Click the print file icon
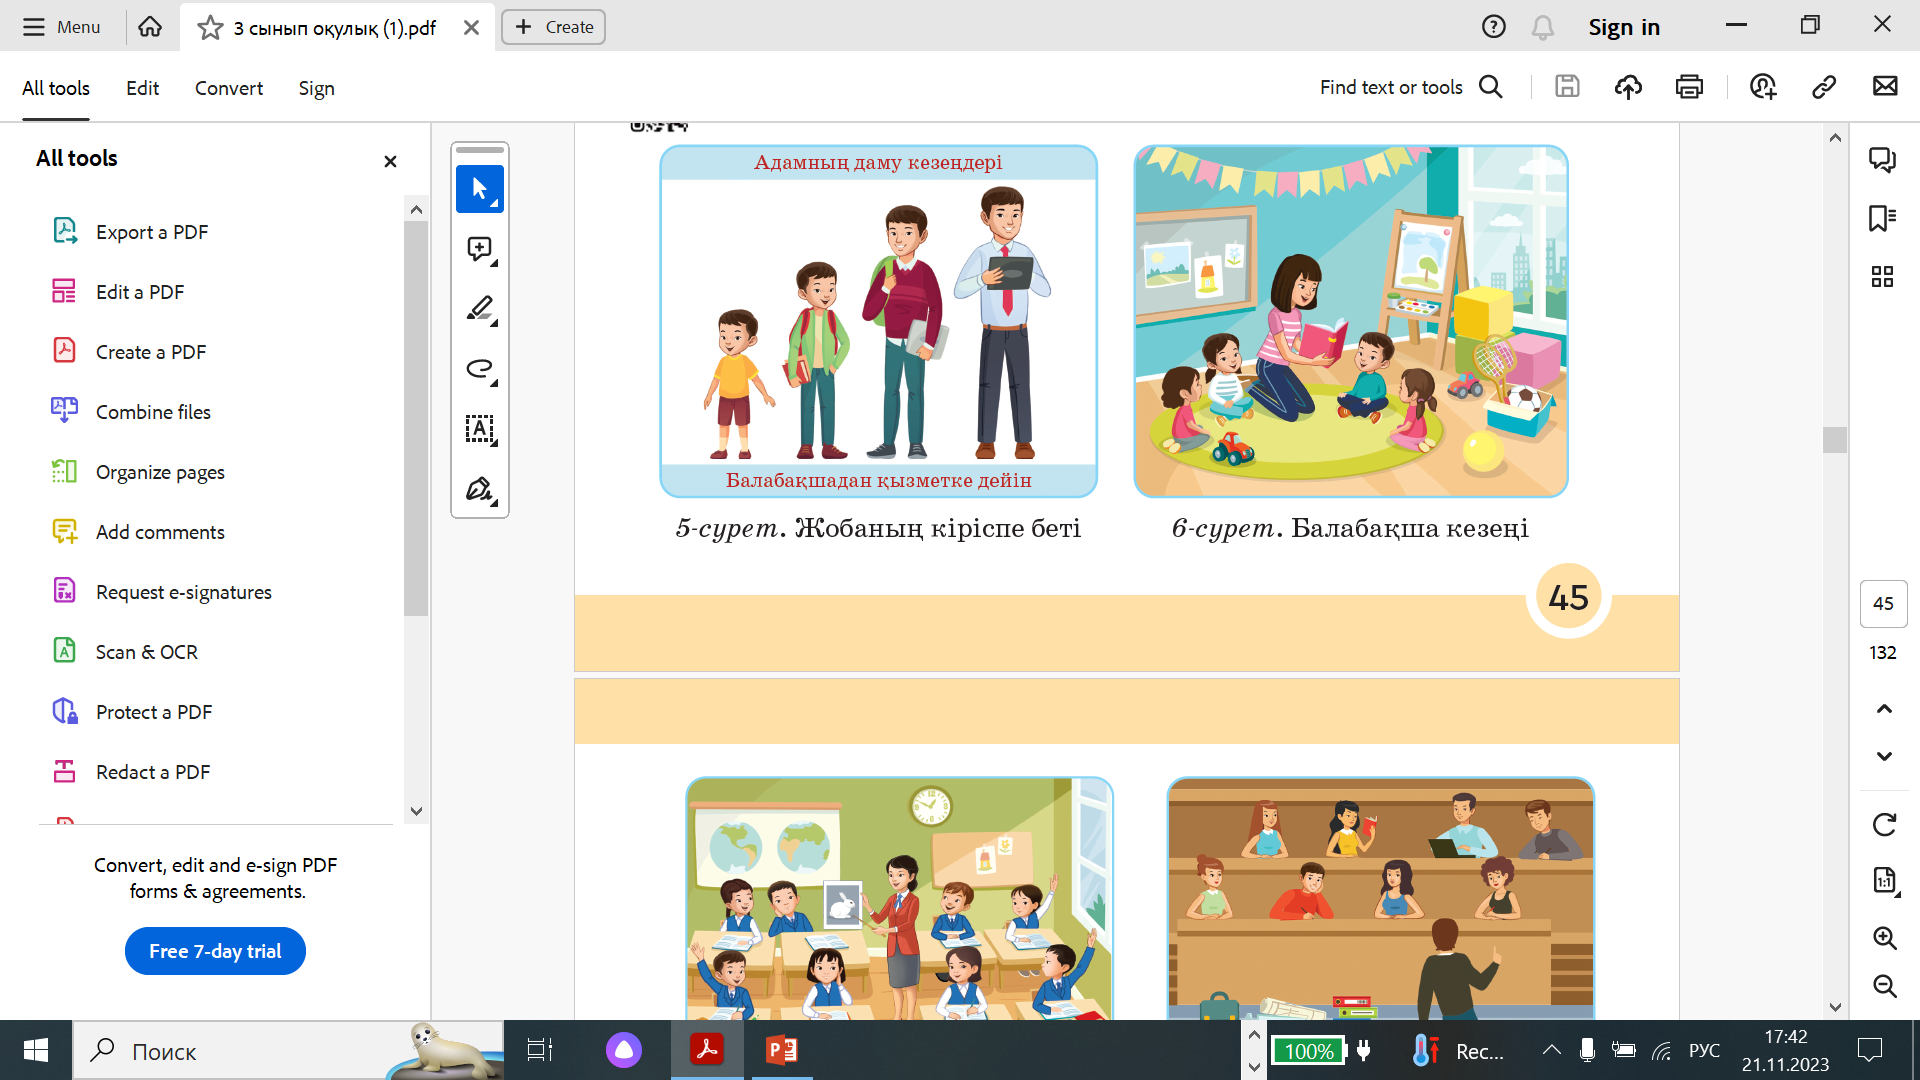 tap(1689, 87)
